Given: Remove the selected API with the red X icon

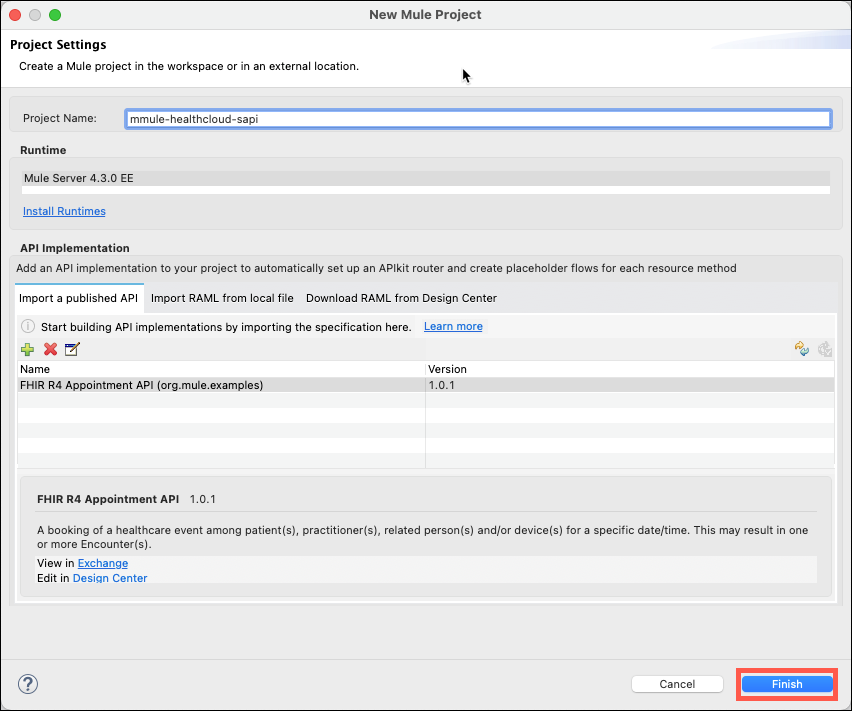Looking at the screenshot, I should [x=51, y=349].
